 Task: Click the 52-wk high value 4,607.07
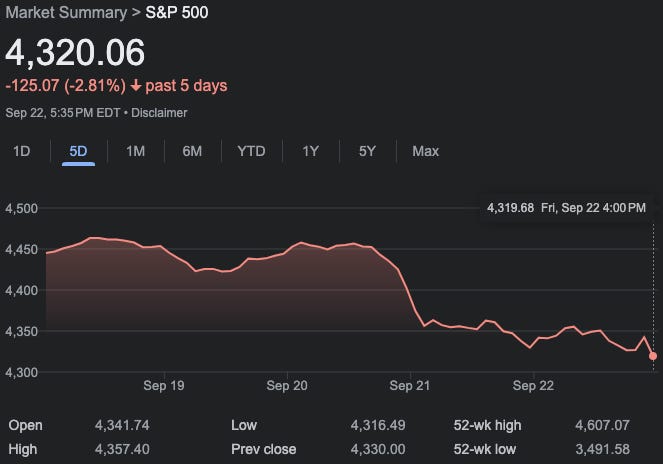[x=603, y=425]
